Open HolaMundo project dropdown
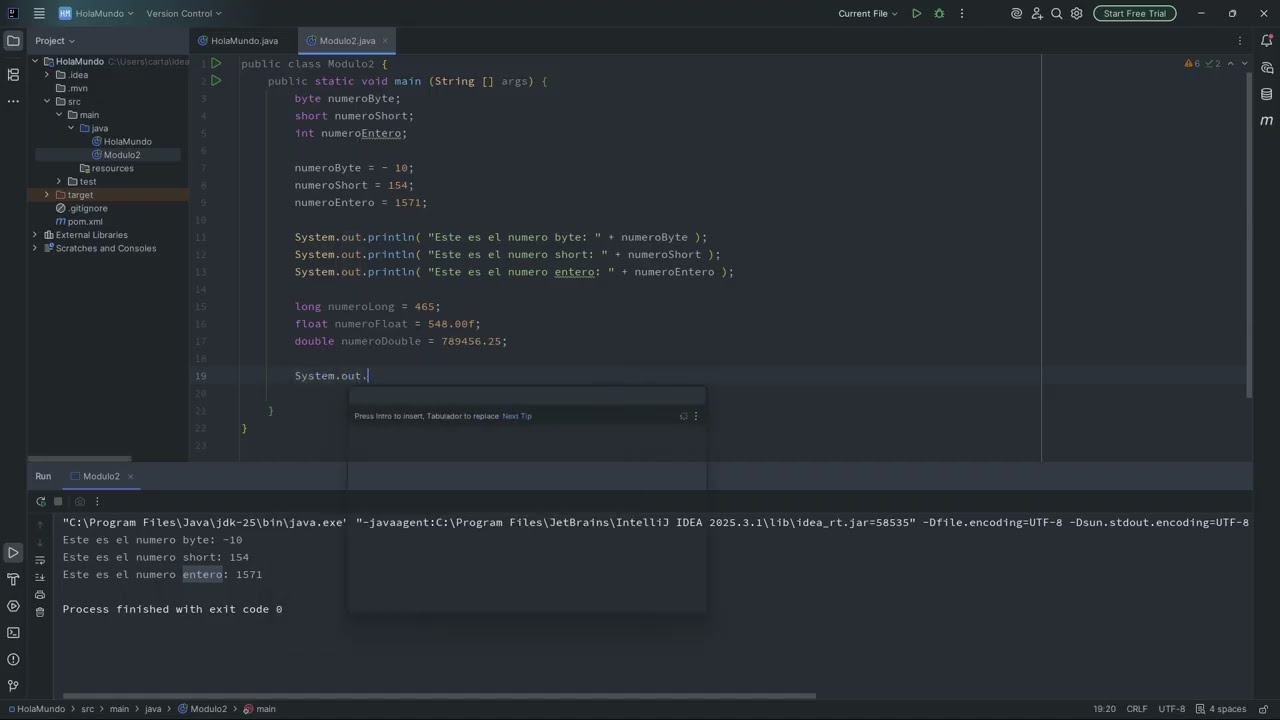The width and height of the screenshot is (1280, 720). point(97,13)
